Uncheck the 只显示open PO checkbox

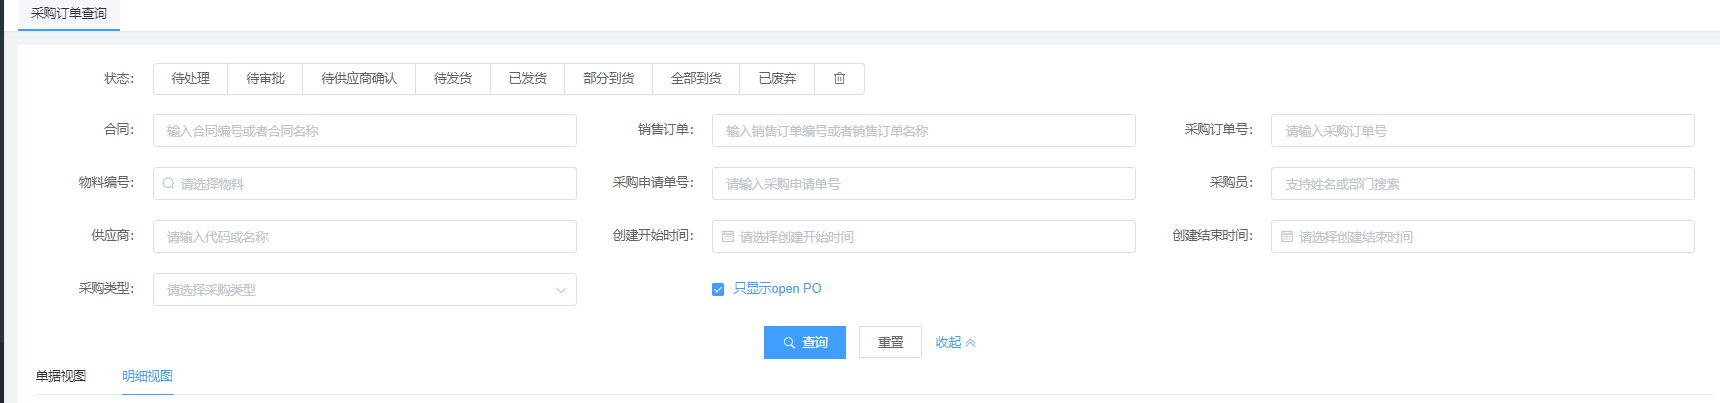(x=718, y=289)
